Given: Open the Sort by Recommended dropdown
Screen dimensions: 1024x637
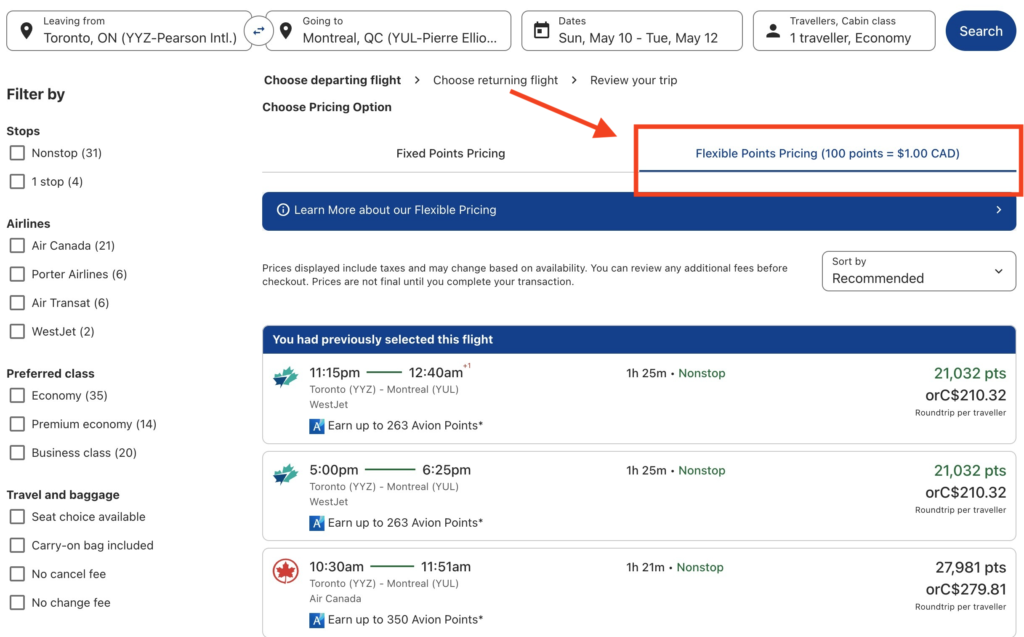Looking at the screenshot, I should tap(917, 271).
